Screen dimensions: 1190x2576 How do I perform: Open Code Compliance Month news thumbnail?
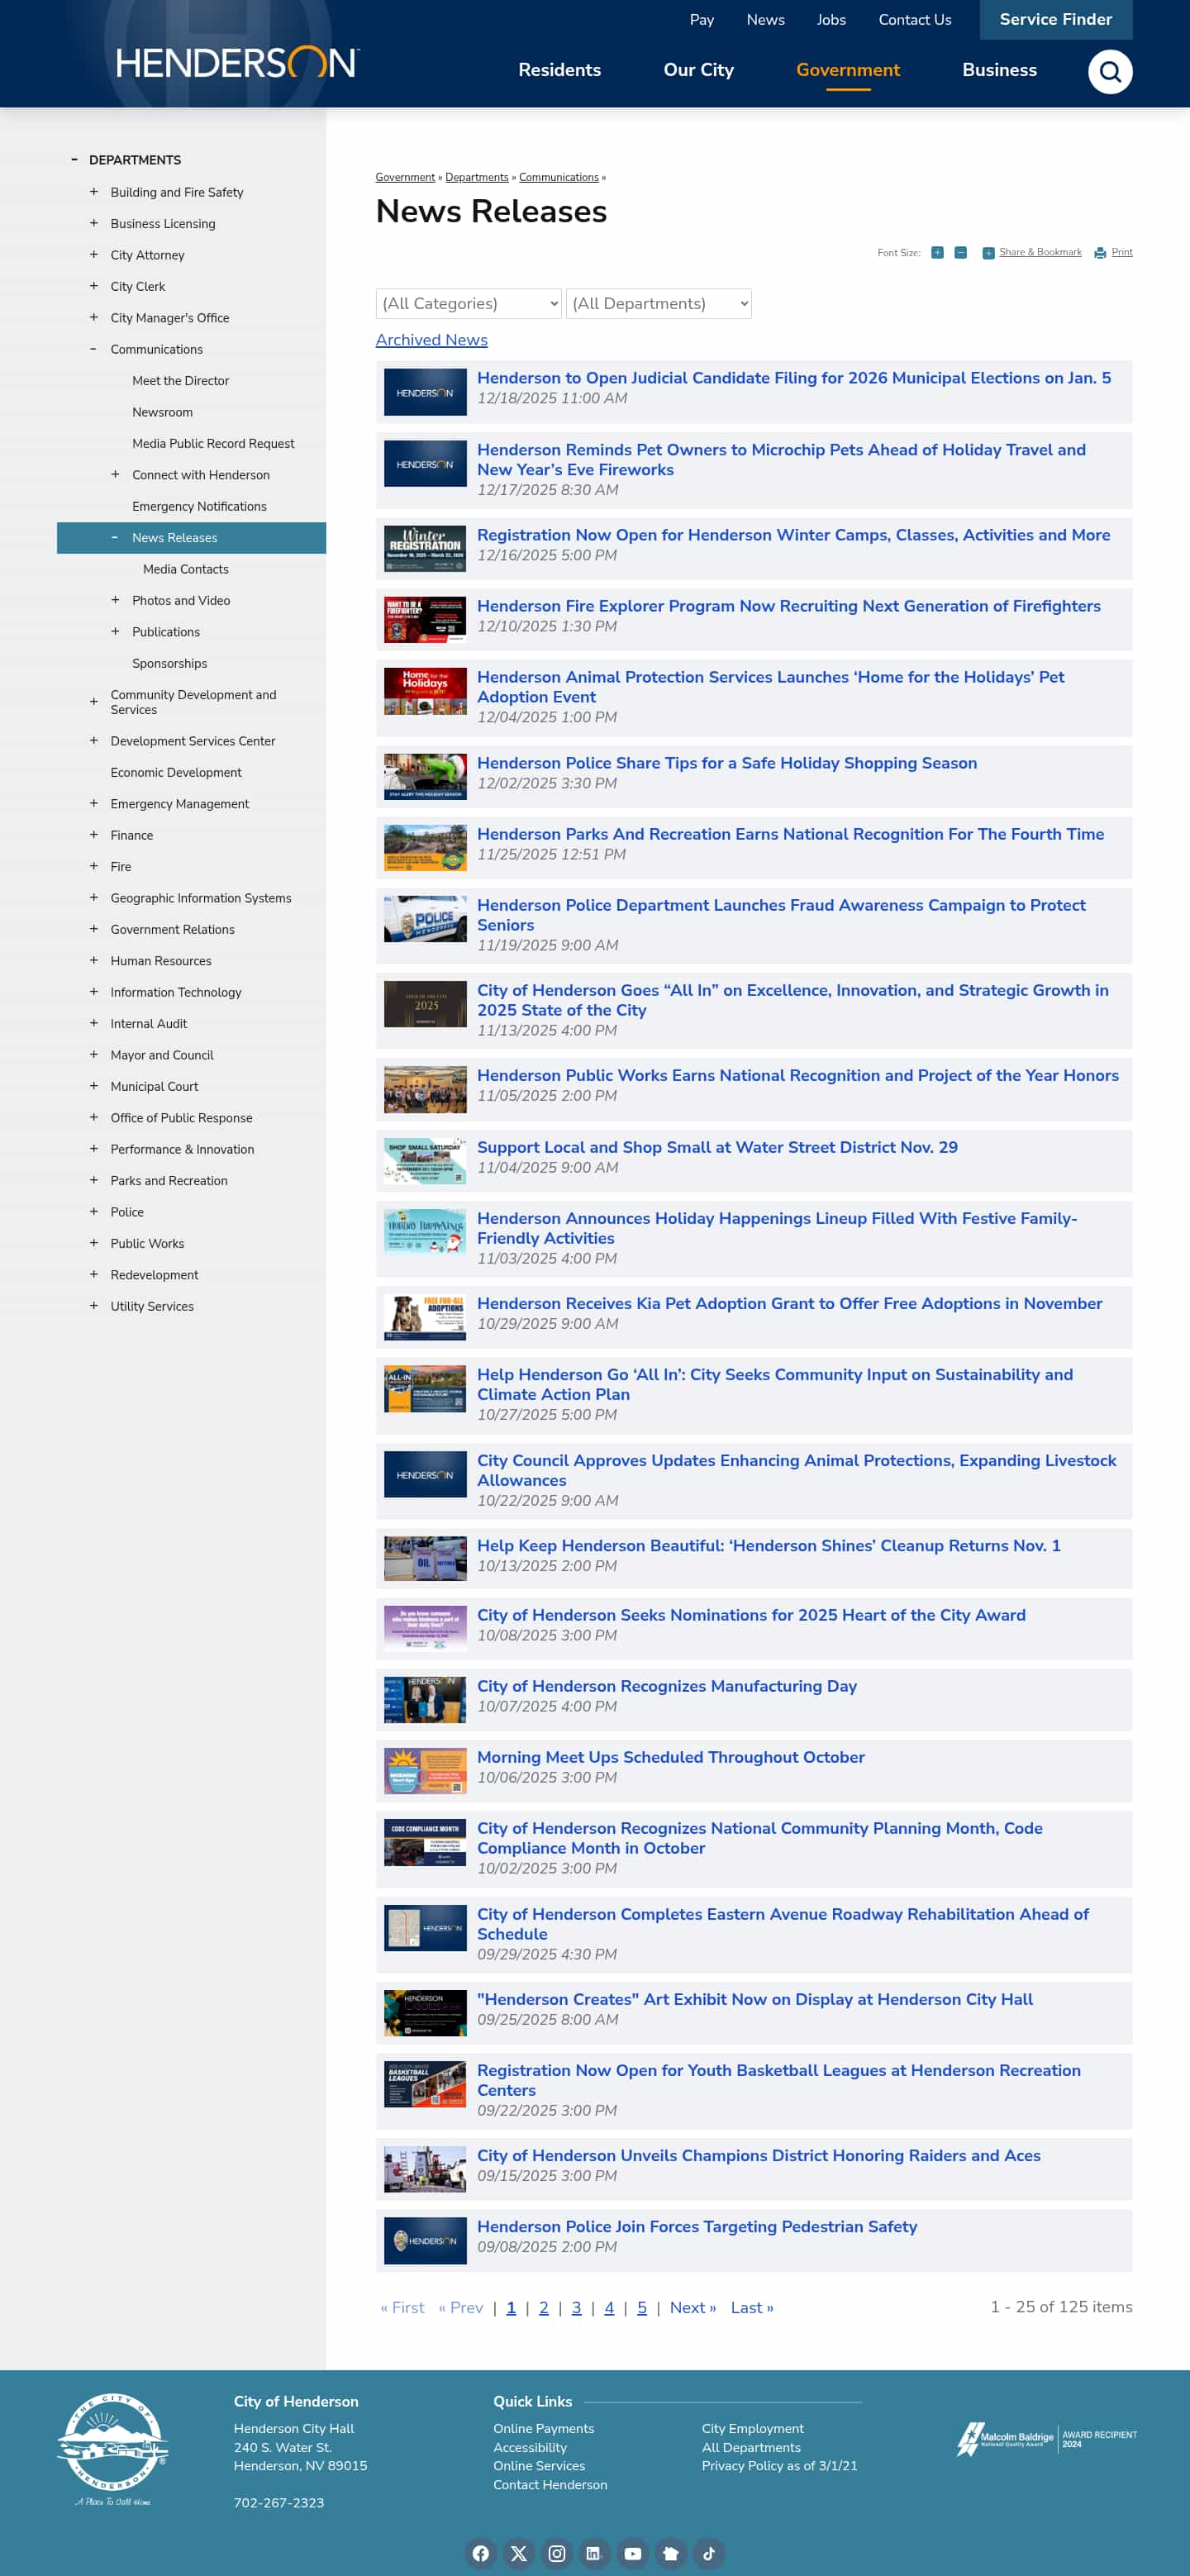pyautogui.click(x=425, y=1842)
